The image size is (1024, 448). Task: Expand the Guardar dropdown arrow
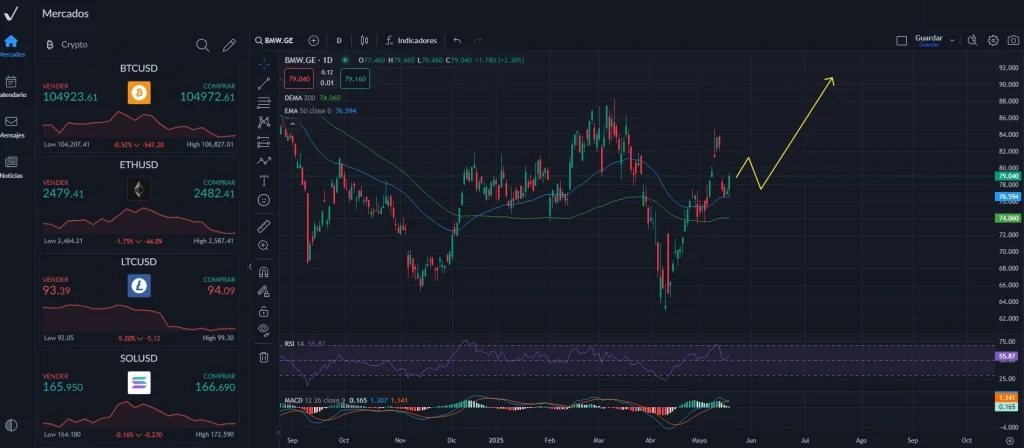[952, 40]
